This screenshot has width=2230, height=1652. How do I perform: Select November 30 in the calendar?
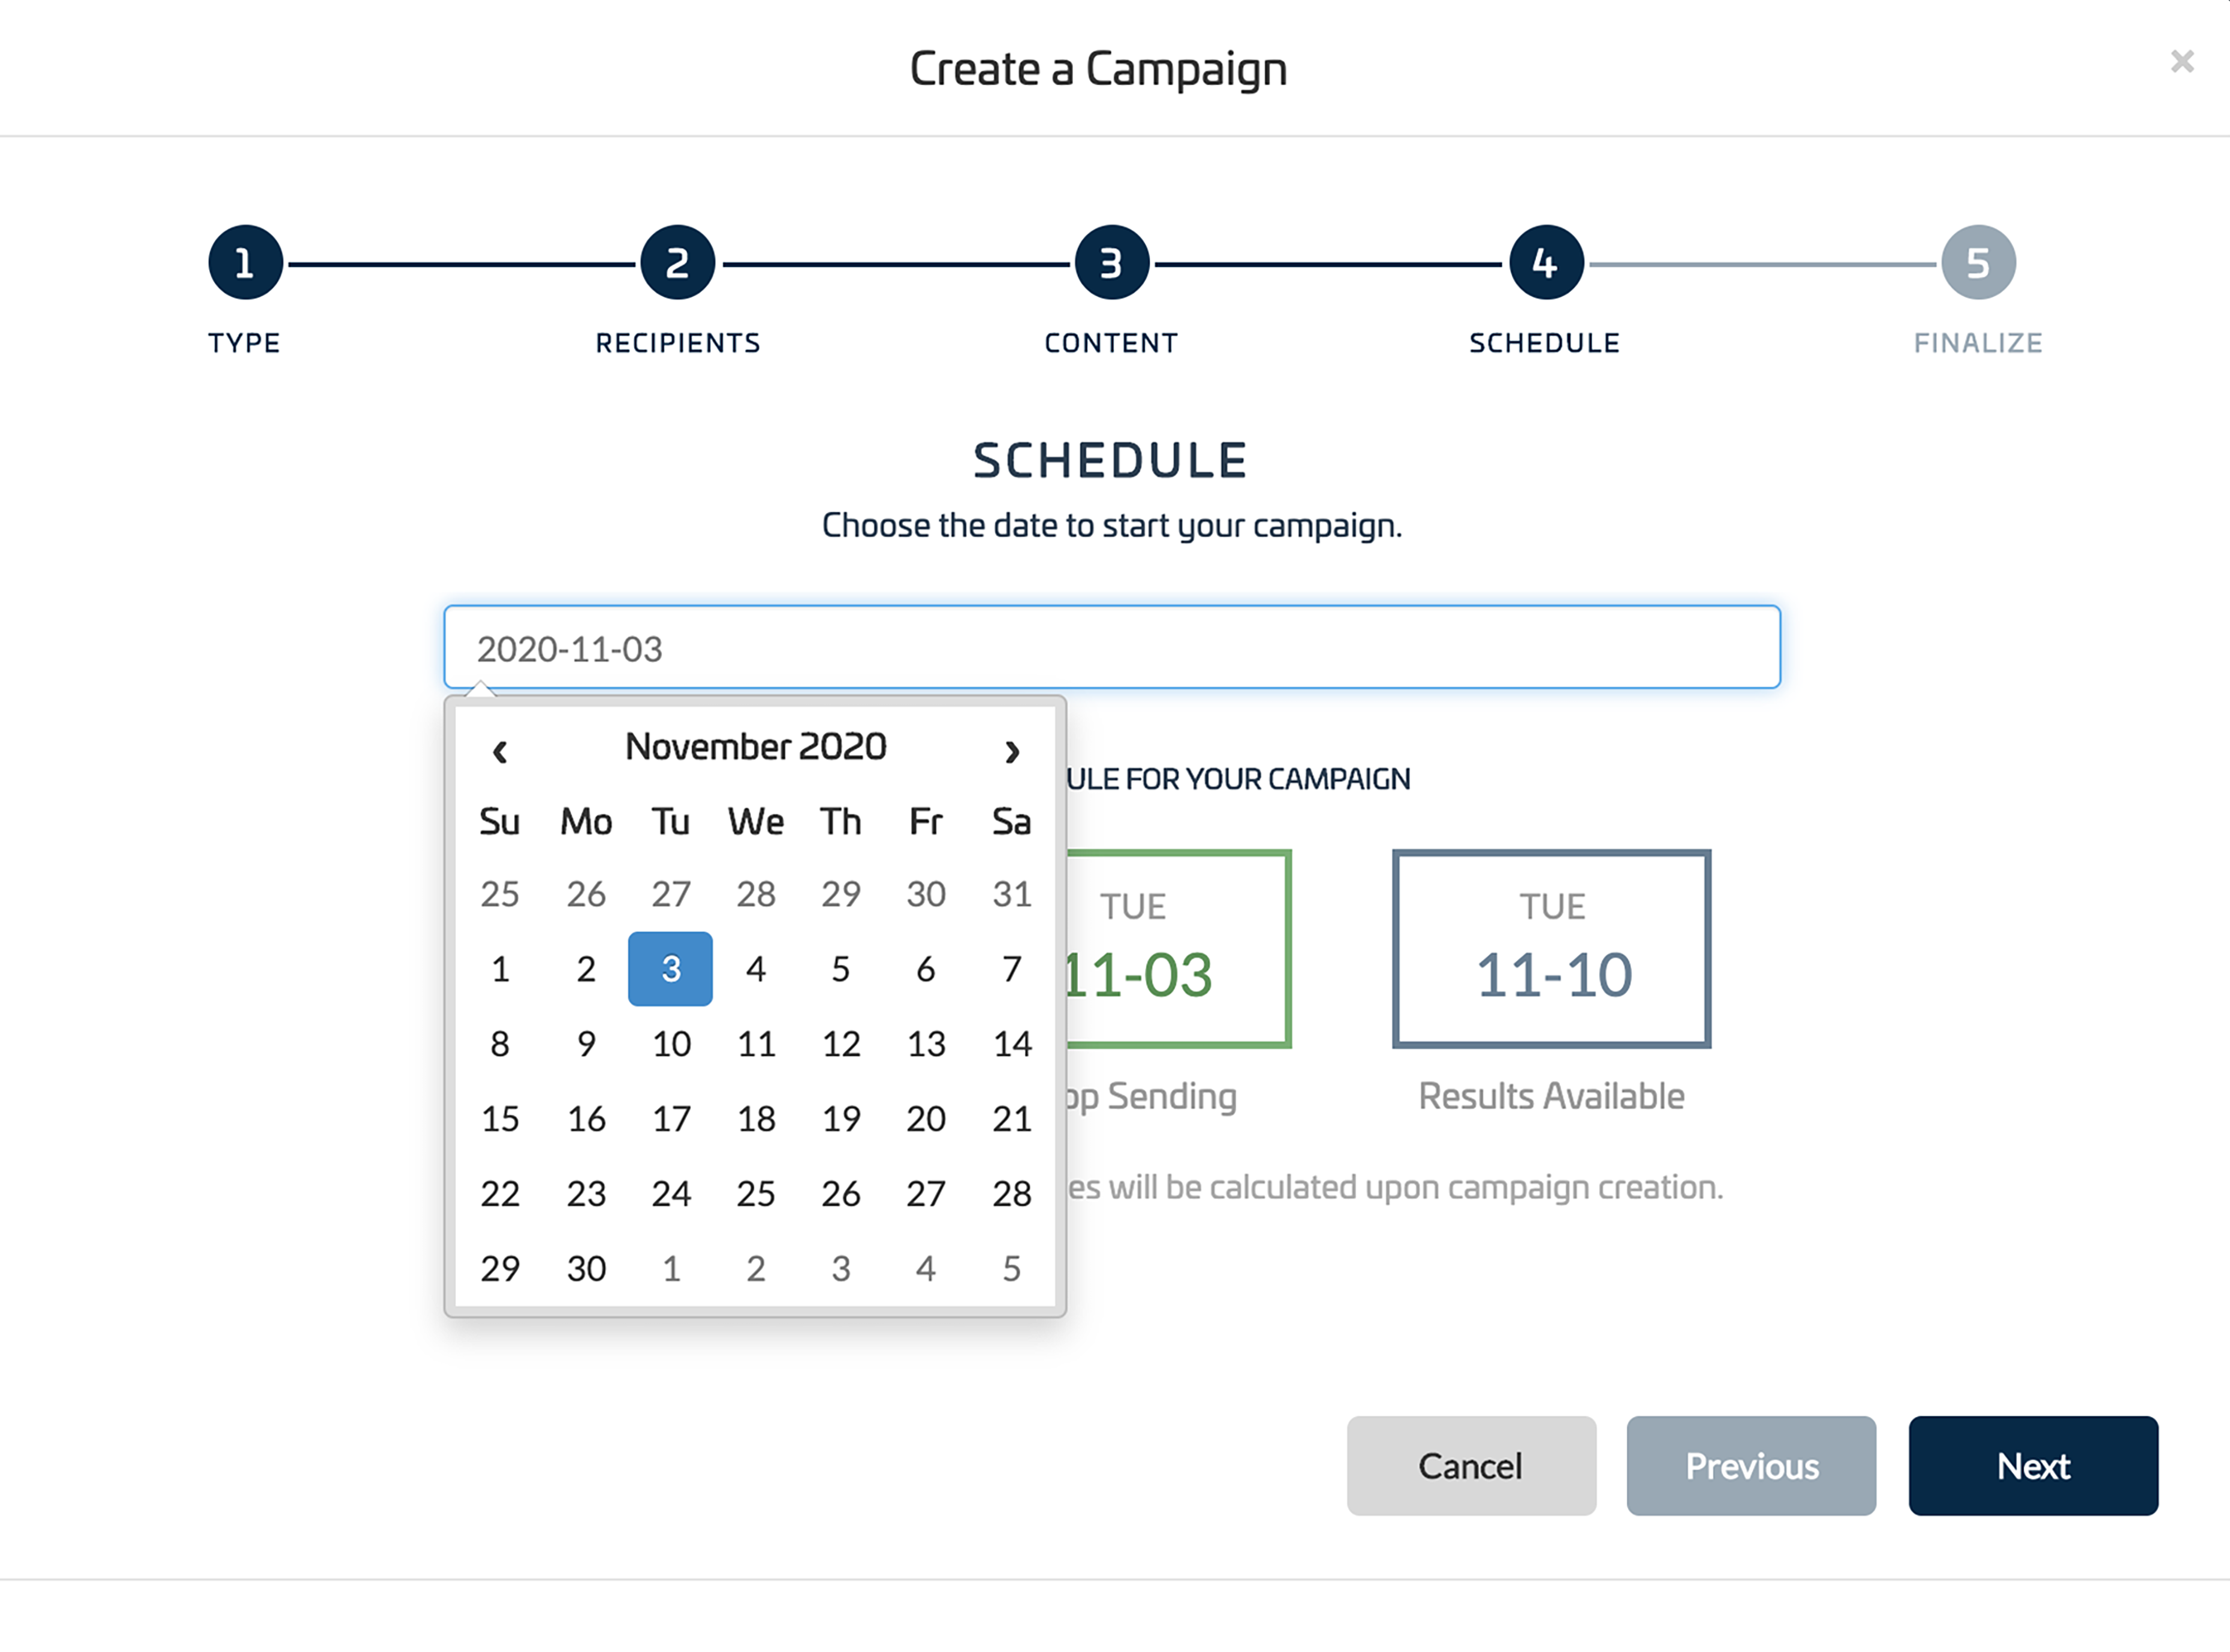pos(586,1269)
